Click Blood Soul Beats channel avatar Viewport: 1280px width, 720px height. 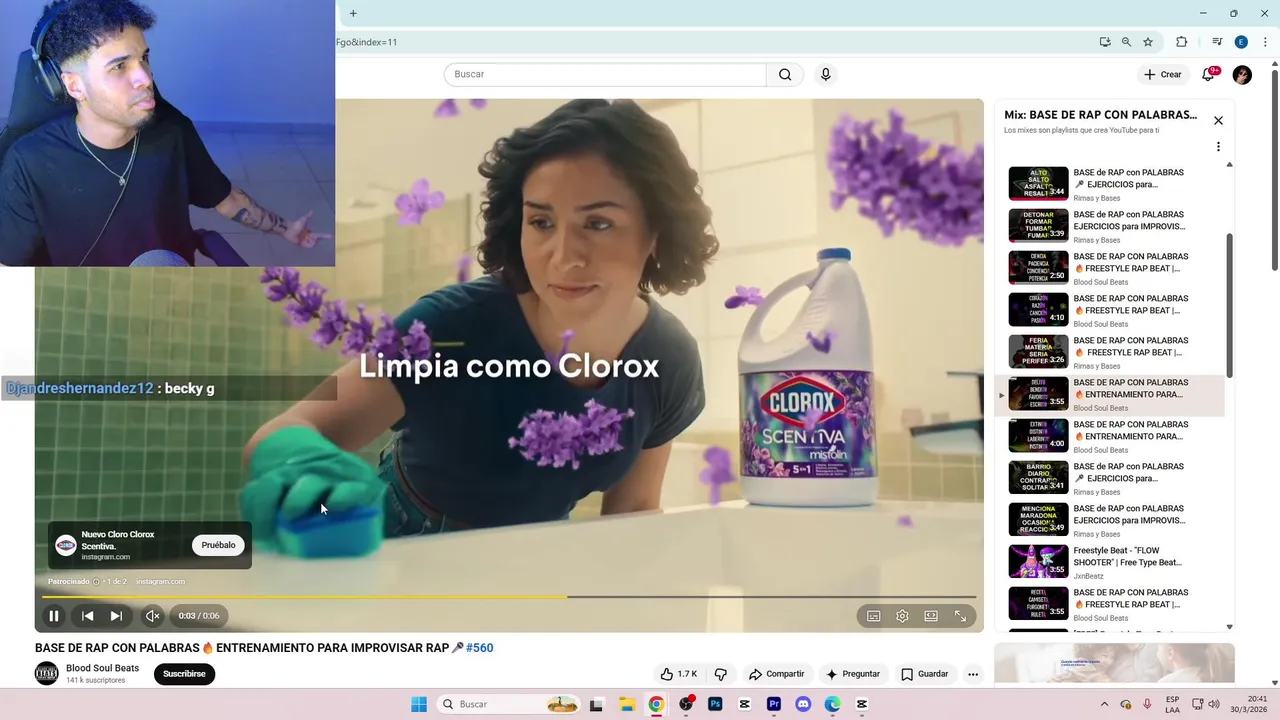[47, 674]
